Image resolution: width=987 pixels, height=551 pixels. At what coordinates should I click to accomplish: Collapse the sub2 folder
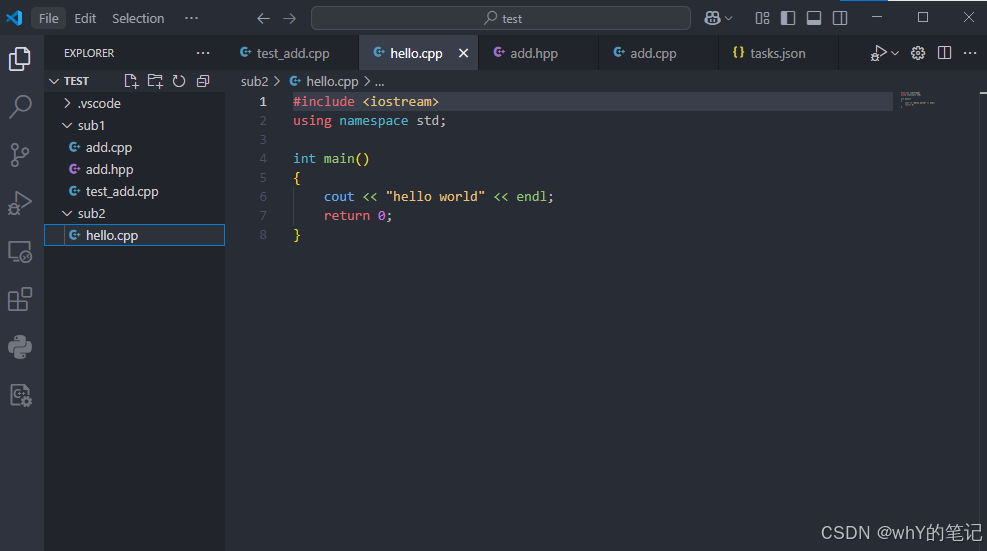pyautogui.click(x=67, y=213)
